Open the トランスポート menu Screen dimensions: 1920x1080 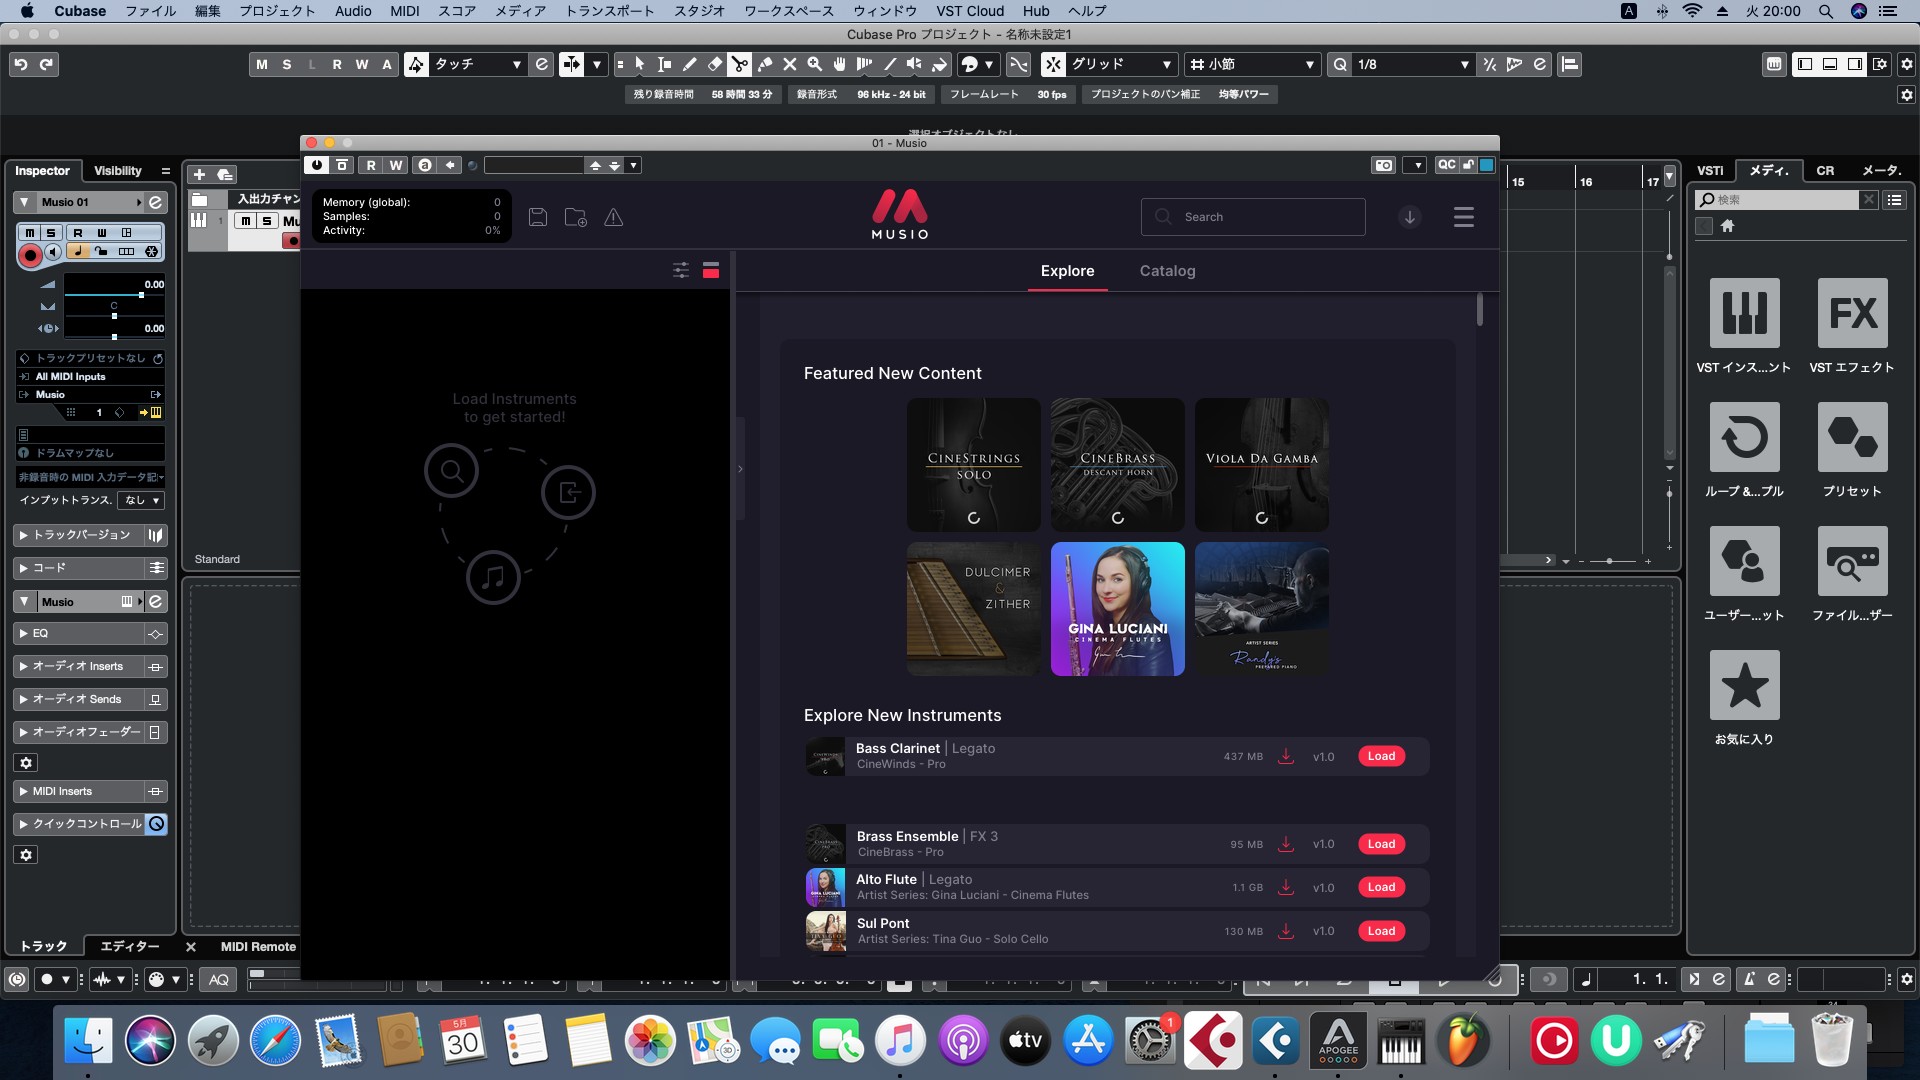[x=610, y=11]
